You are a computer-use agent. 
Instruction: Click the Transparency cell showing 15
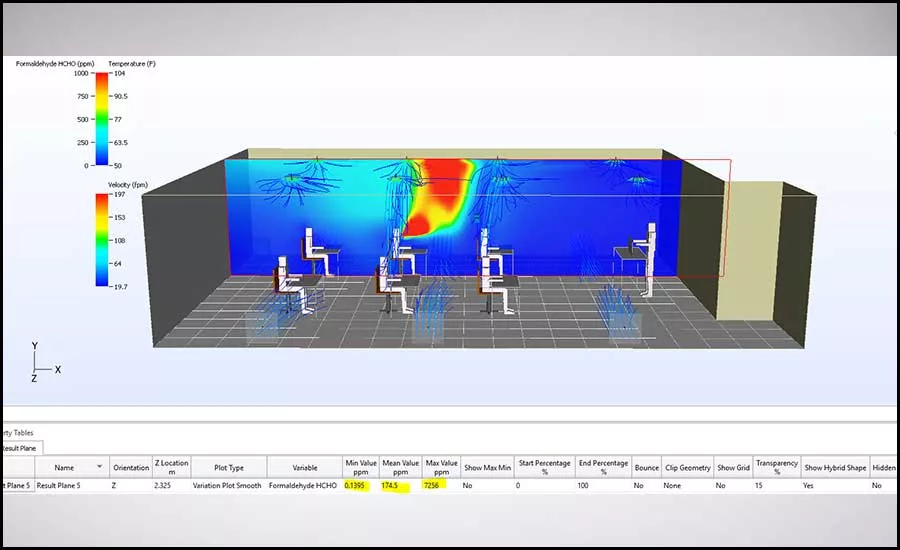777,485
